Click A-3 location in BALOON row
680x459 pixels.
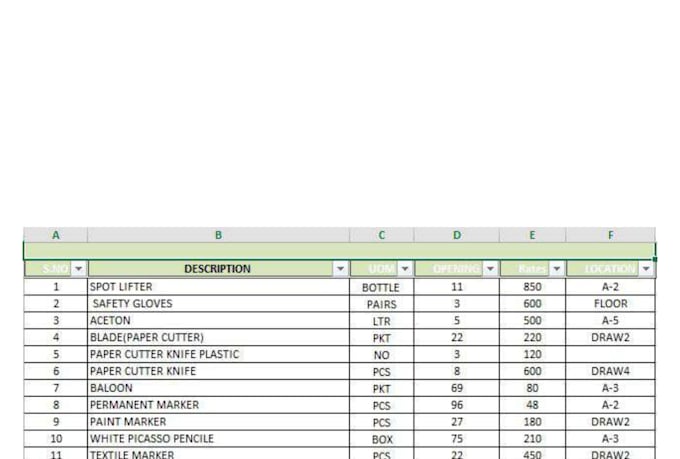click(611, 388)
